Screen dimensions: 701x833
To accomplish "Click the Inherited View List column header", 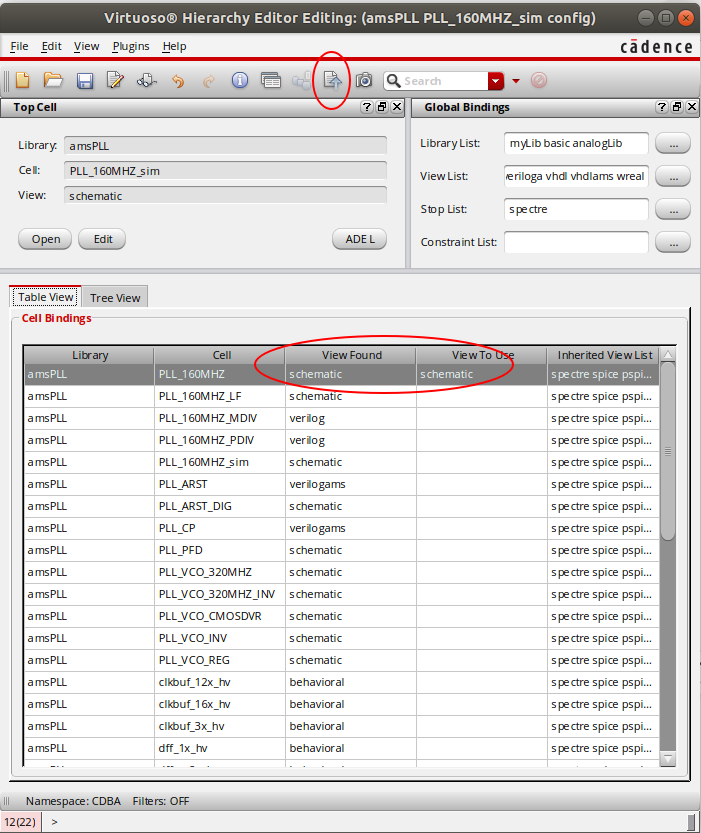I will (604, 355).
